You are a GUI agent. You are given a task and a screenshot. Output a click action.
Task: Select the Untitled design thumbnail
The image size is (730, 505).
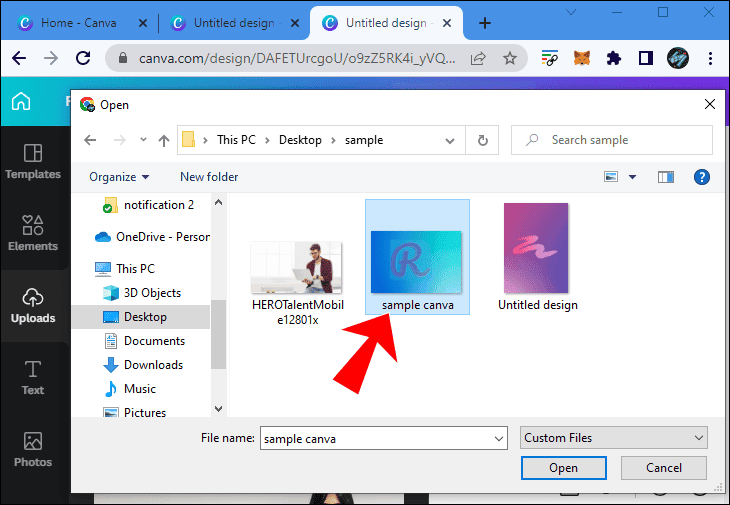(538, 257)
